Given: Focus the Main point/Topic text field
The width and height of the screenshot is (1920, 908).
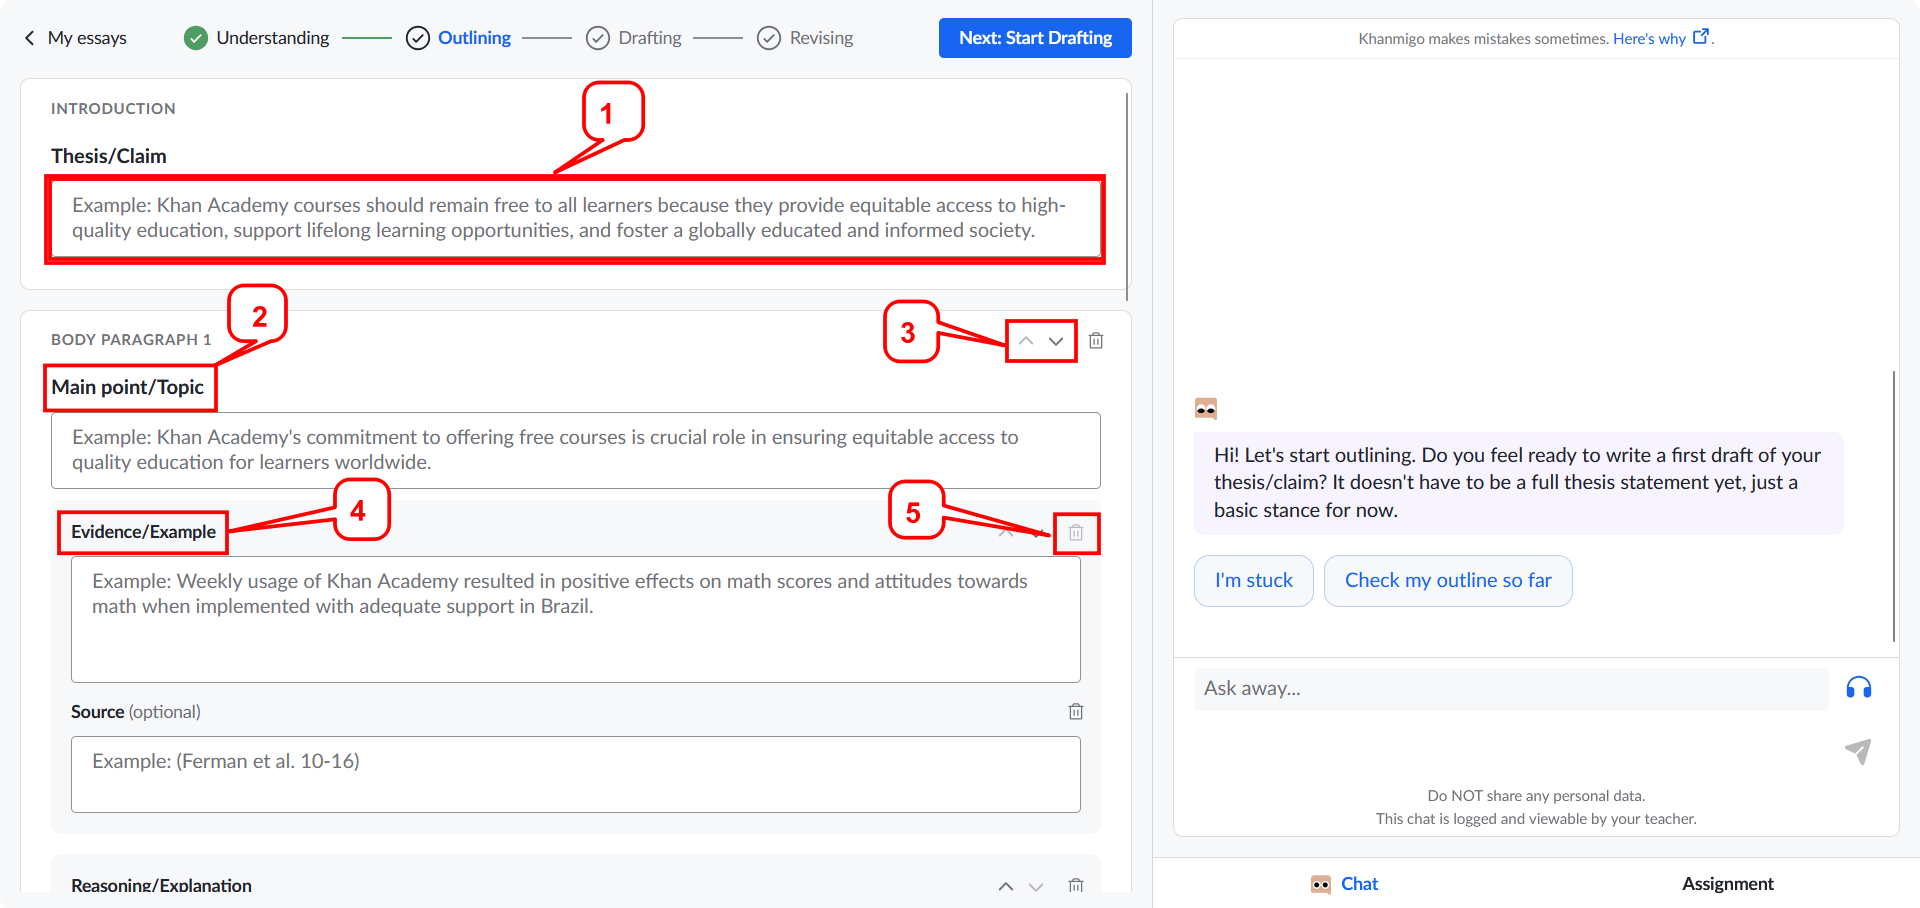Looking at the screenshot, I should click(x=575, y=450).
